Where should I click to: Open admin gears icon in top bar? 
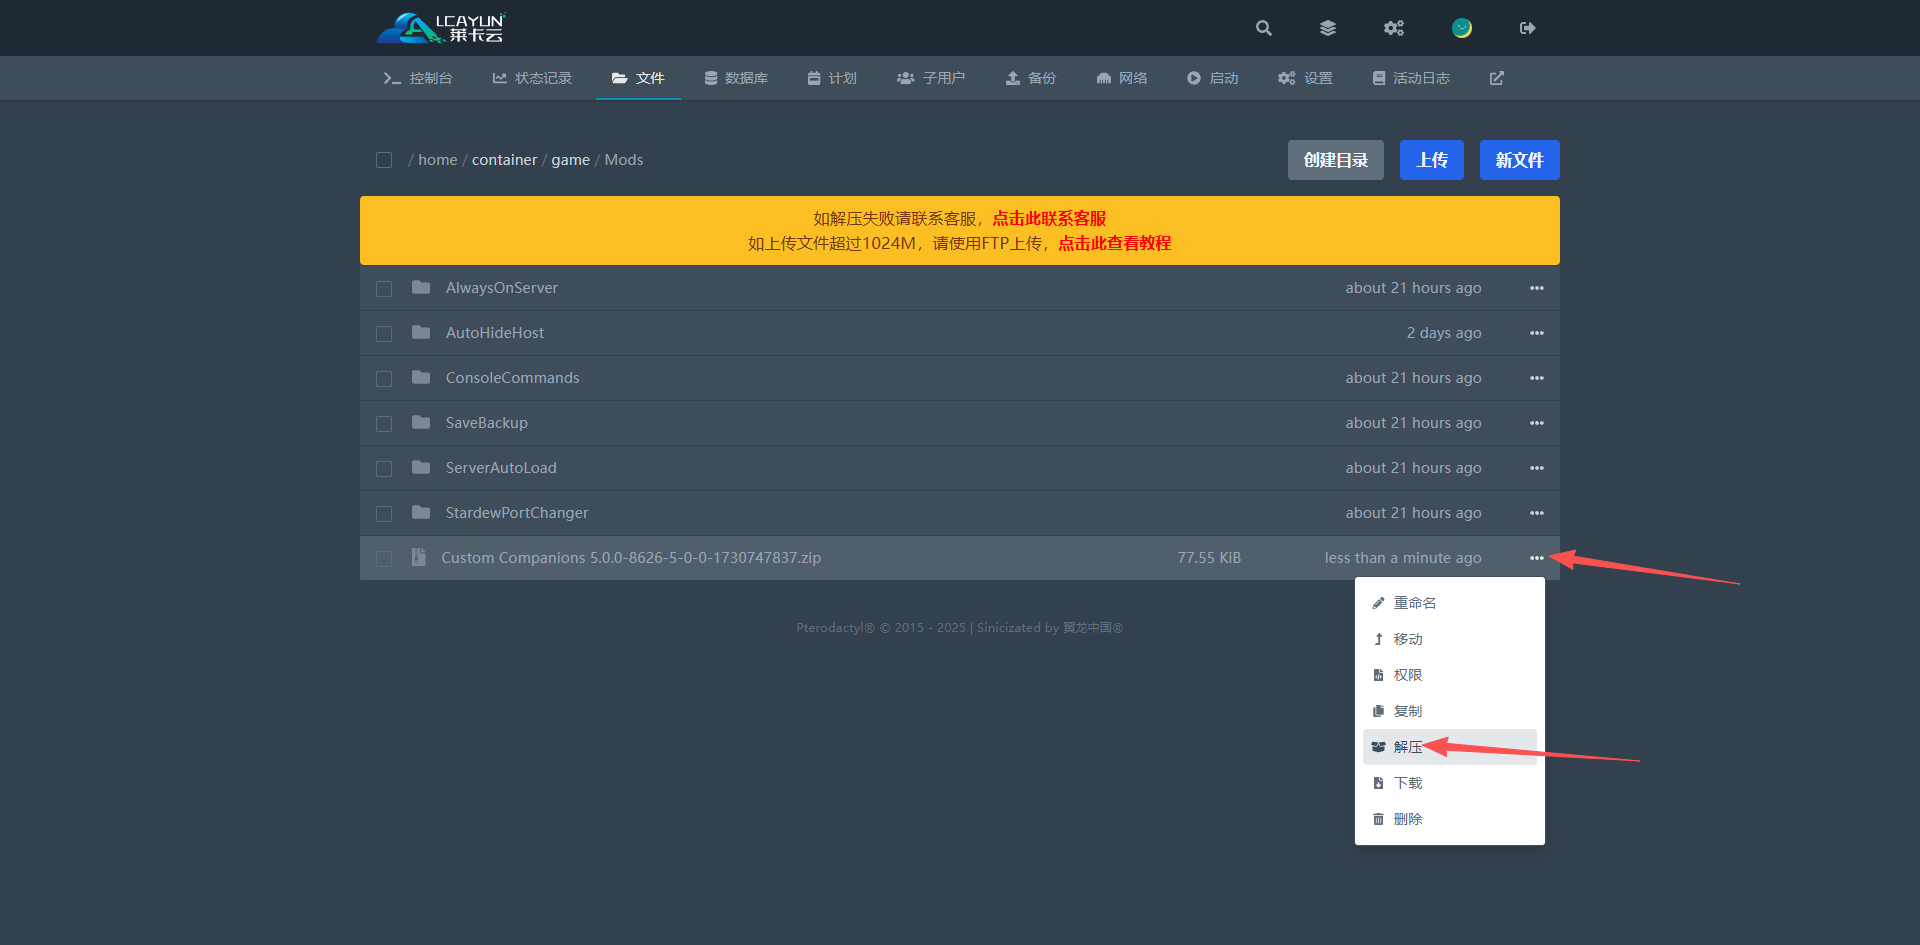coord(1394,28)
